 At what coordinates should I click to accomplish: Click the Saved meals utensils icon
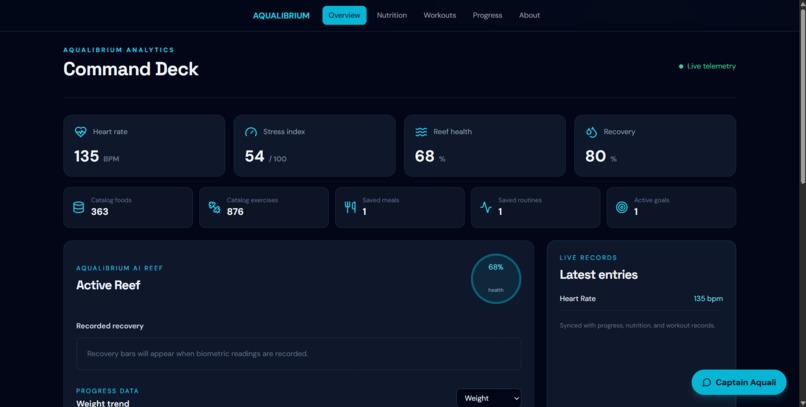[350, 207]
